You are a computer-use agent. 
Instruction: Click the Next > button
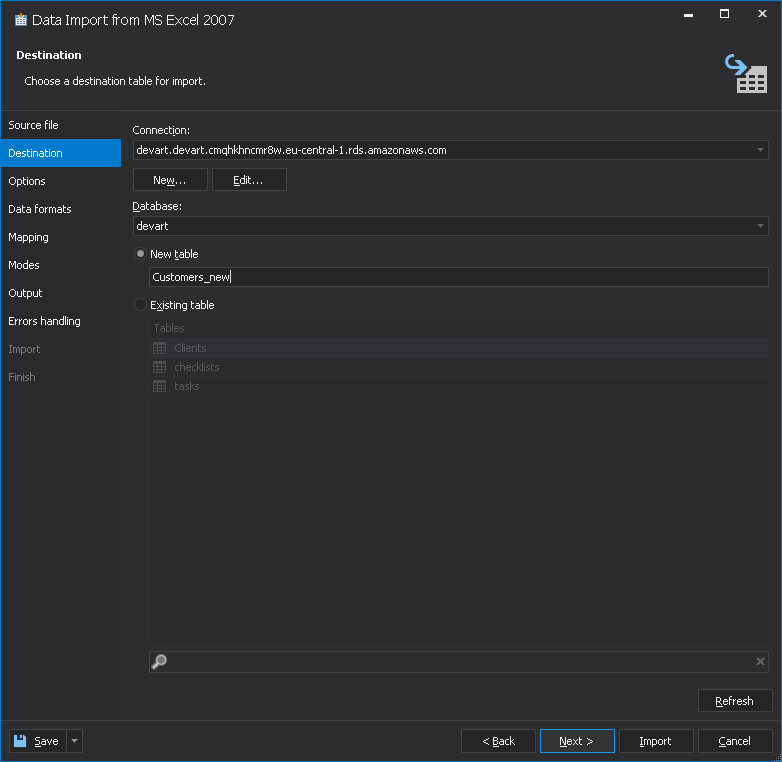tap(577, 741)
